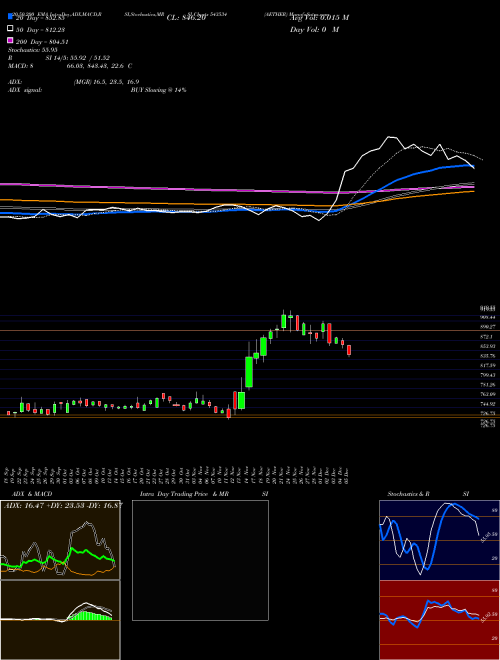Click the empty Intra Day Trading Price panel

200,560
